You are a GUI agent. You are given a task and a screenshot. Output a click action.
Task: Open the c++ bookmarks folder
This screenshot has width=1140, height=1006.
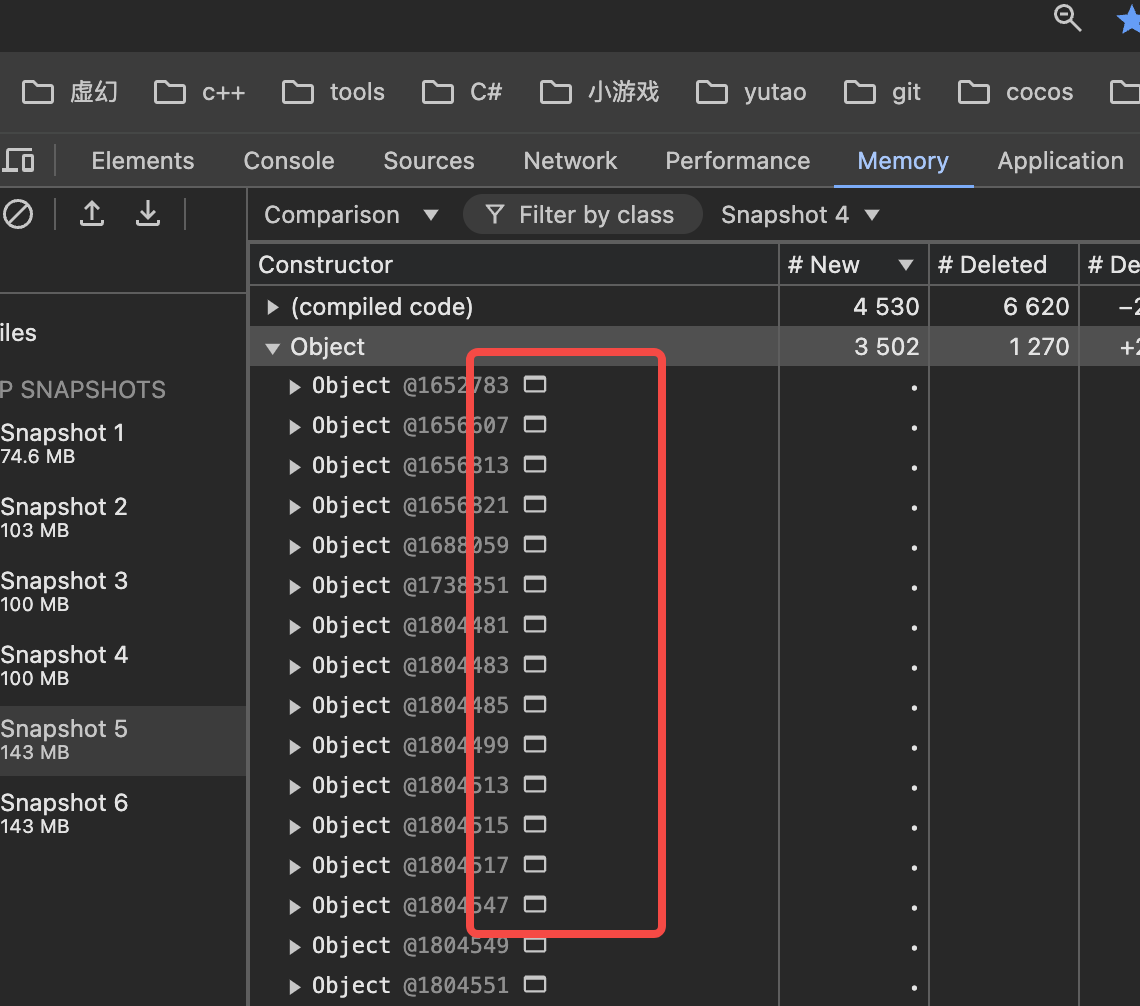(x=200, y=92)
